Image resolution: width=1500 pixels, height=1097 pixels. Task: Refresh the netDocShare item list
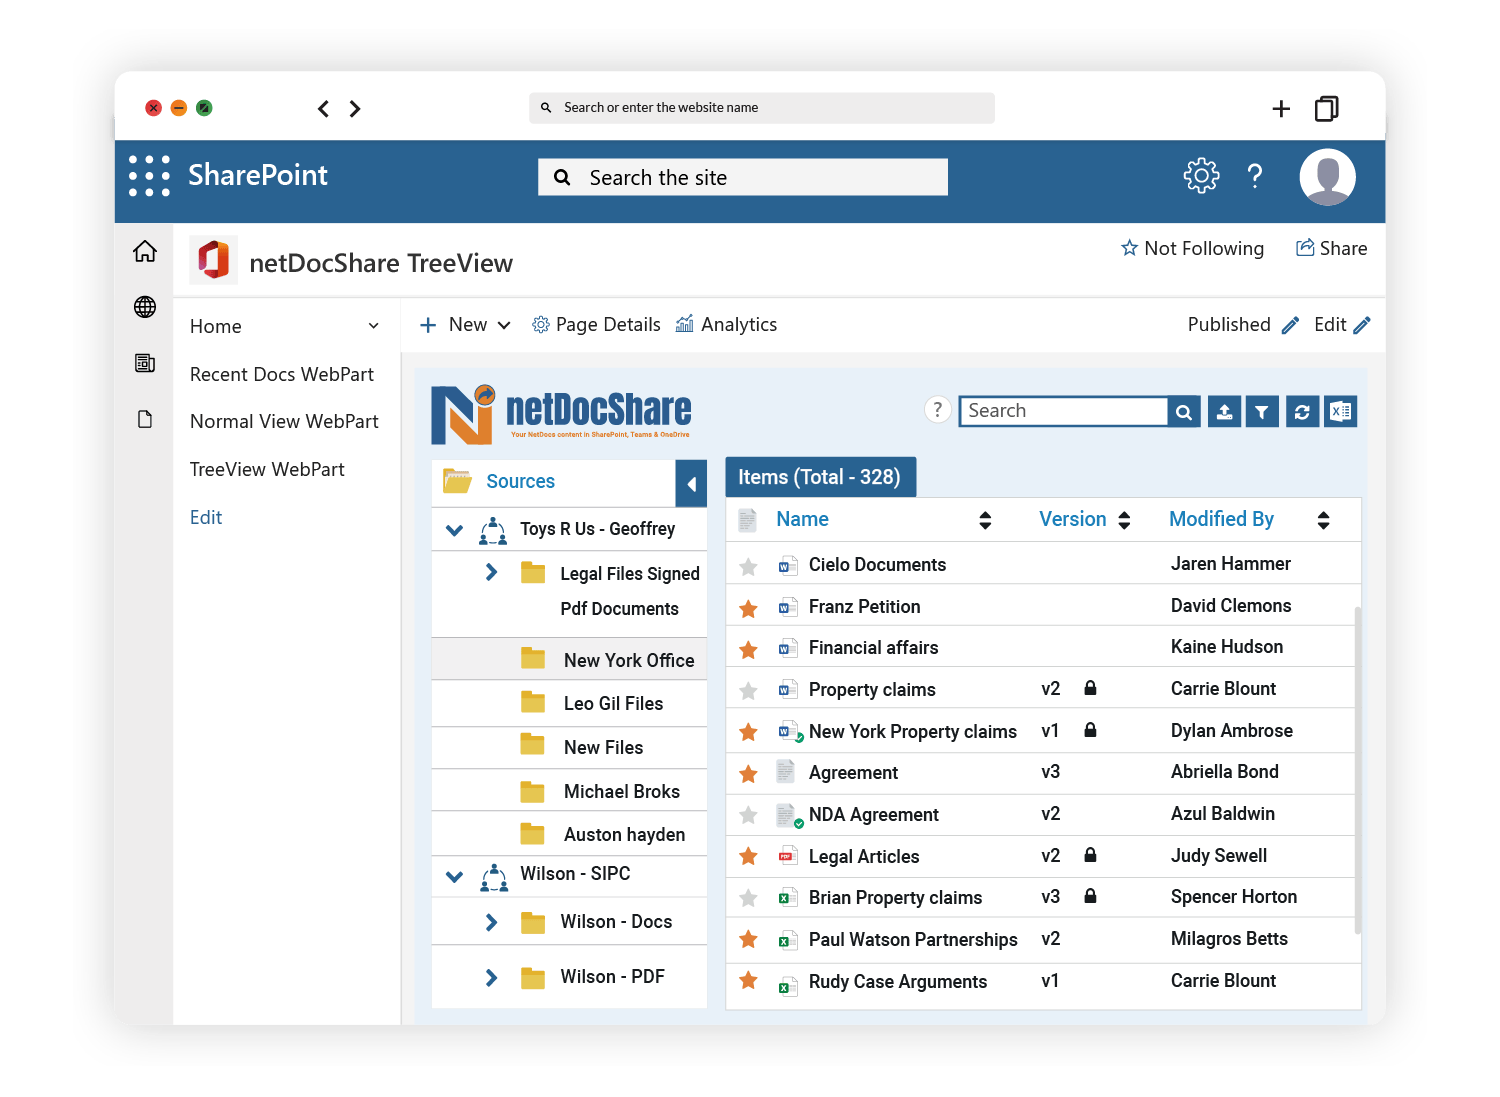[x=1301, y=412]
